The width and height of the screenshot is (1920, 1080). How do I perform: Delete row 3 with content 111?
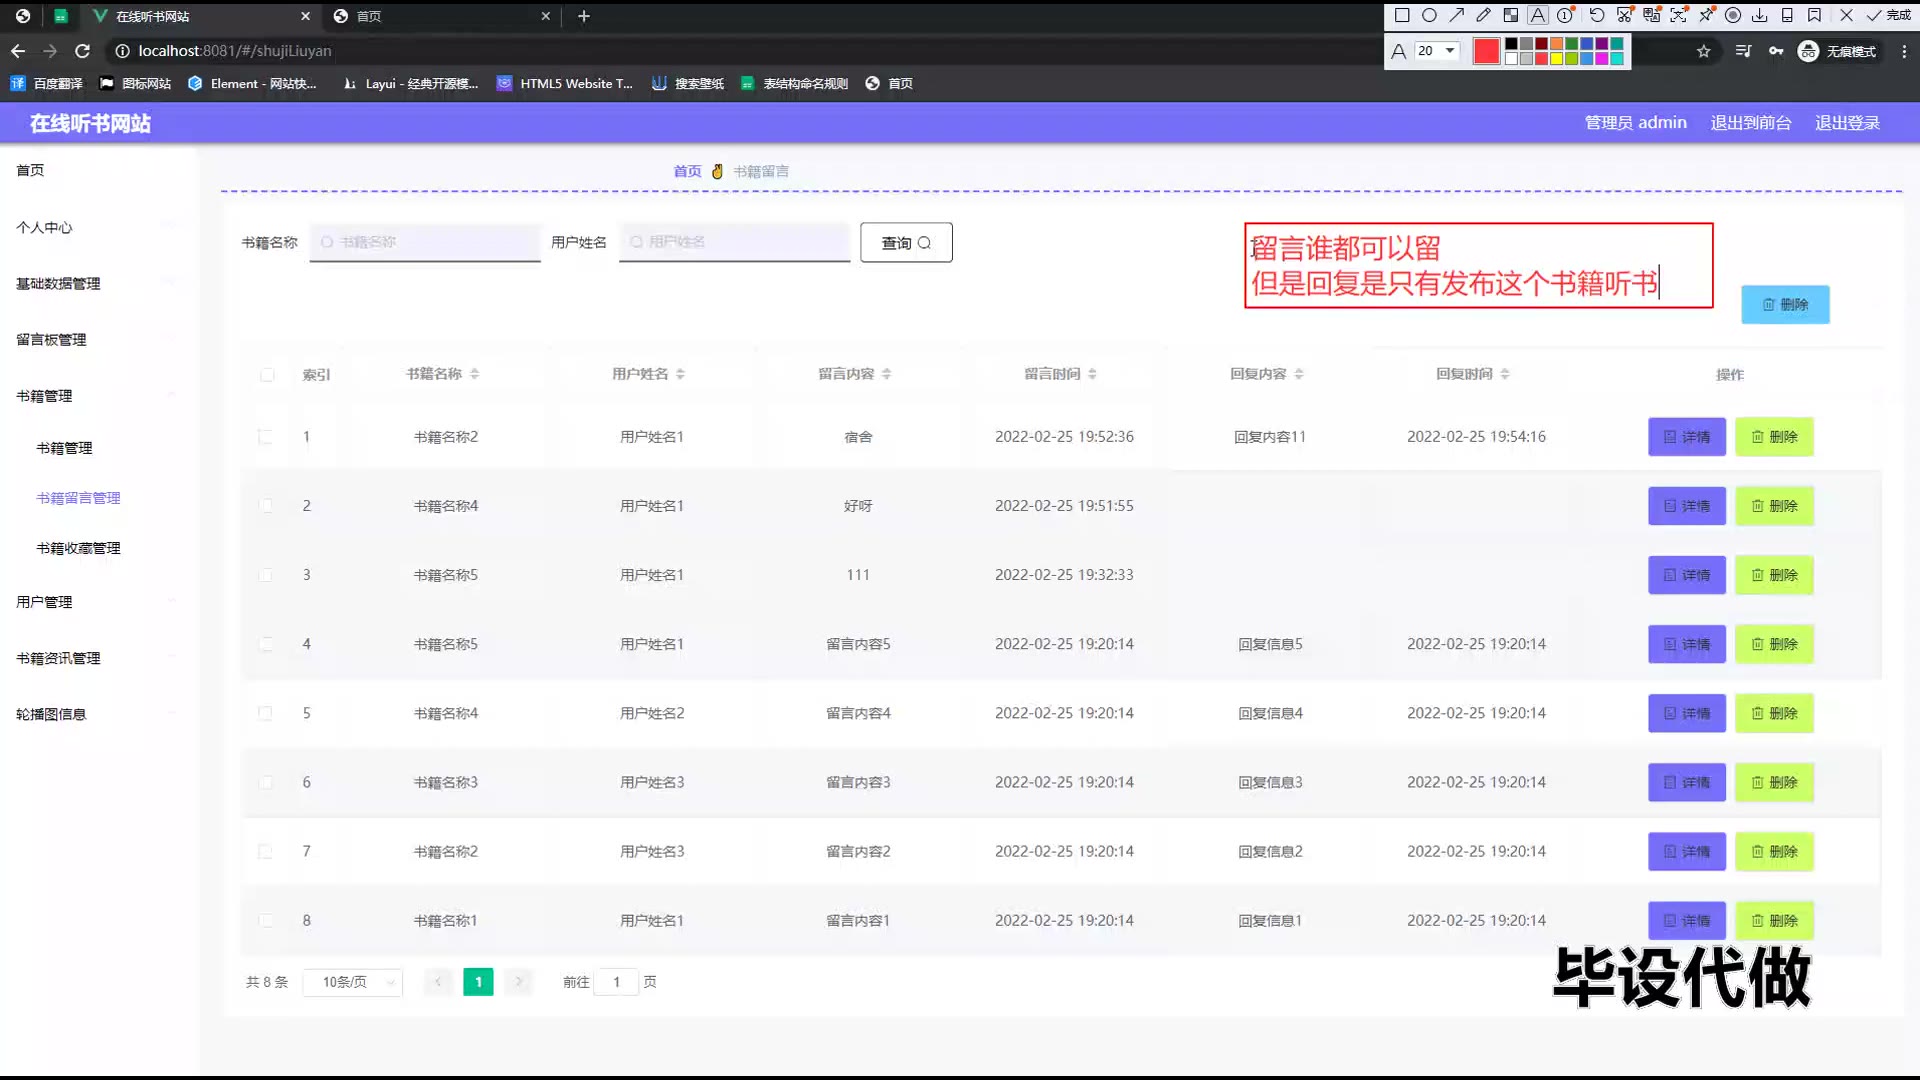(x=1774, y=575)
